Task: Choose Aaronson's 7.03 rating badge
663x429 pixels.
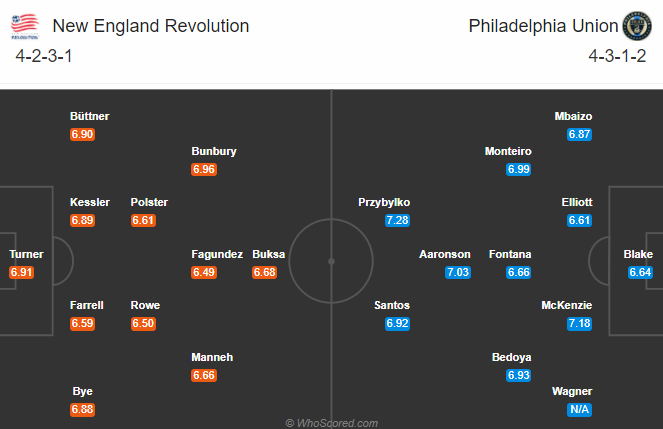Action: pos(458,272)
